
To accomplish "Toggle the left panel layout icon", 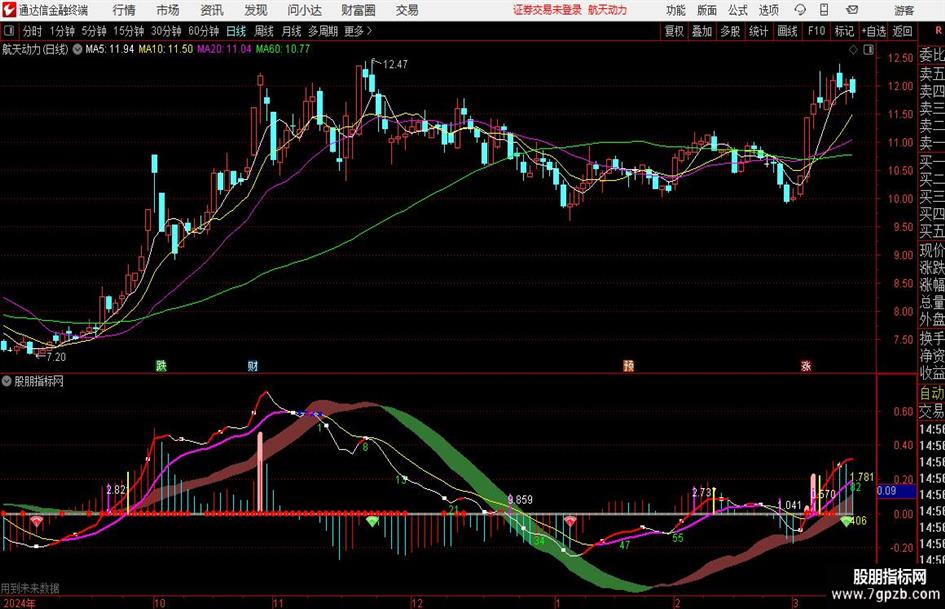I will pyautogui.click(x=8, y=31).
